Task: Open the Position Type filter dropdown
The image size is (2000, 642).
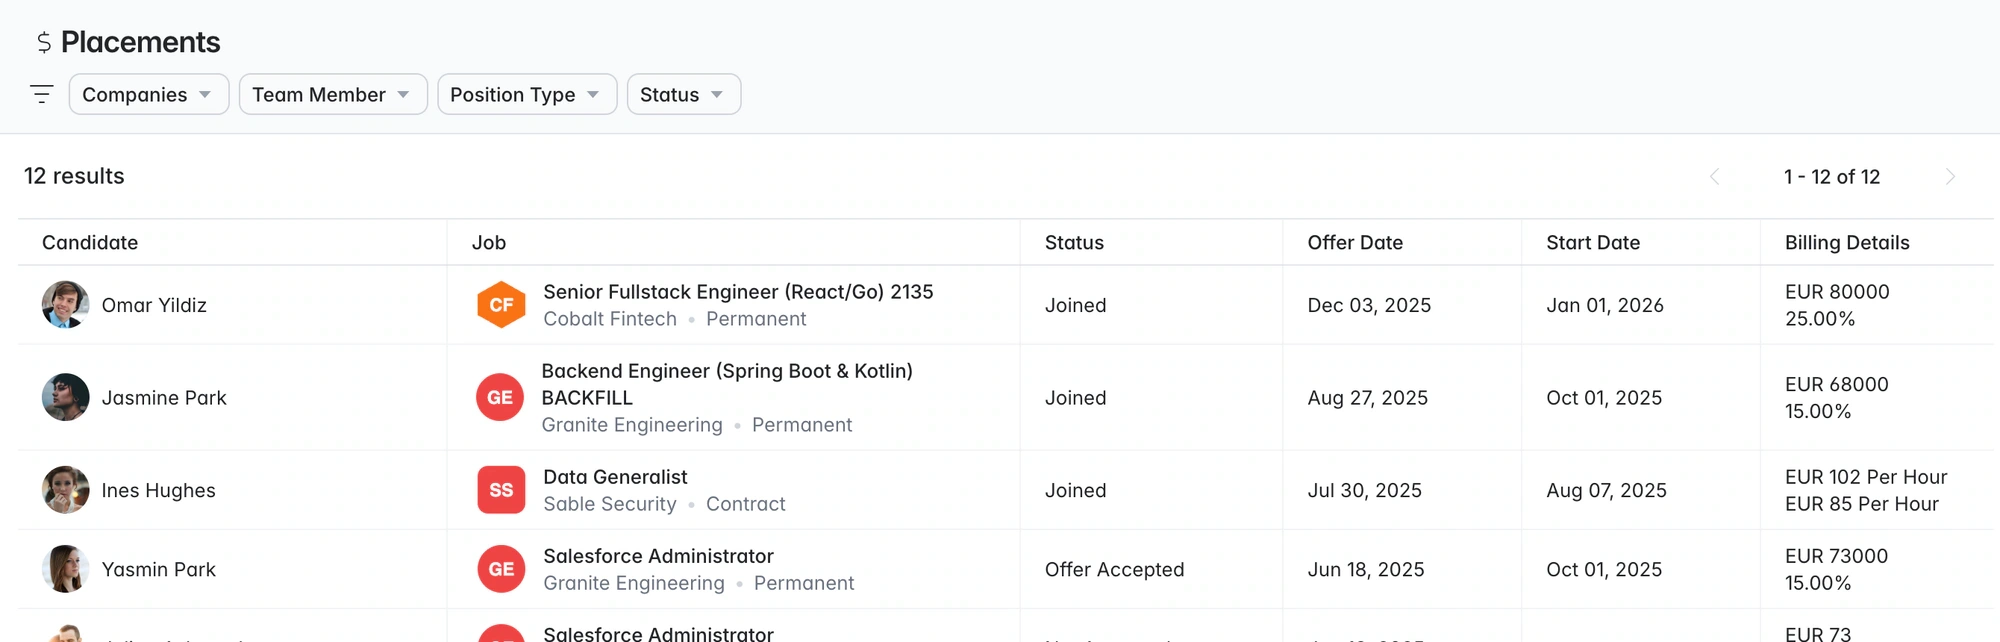Action: 527,94
